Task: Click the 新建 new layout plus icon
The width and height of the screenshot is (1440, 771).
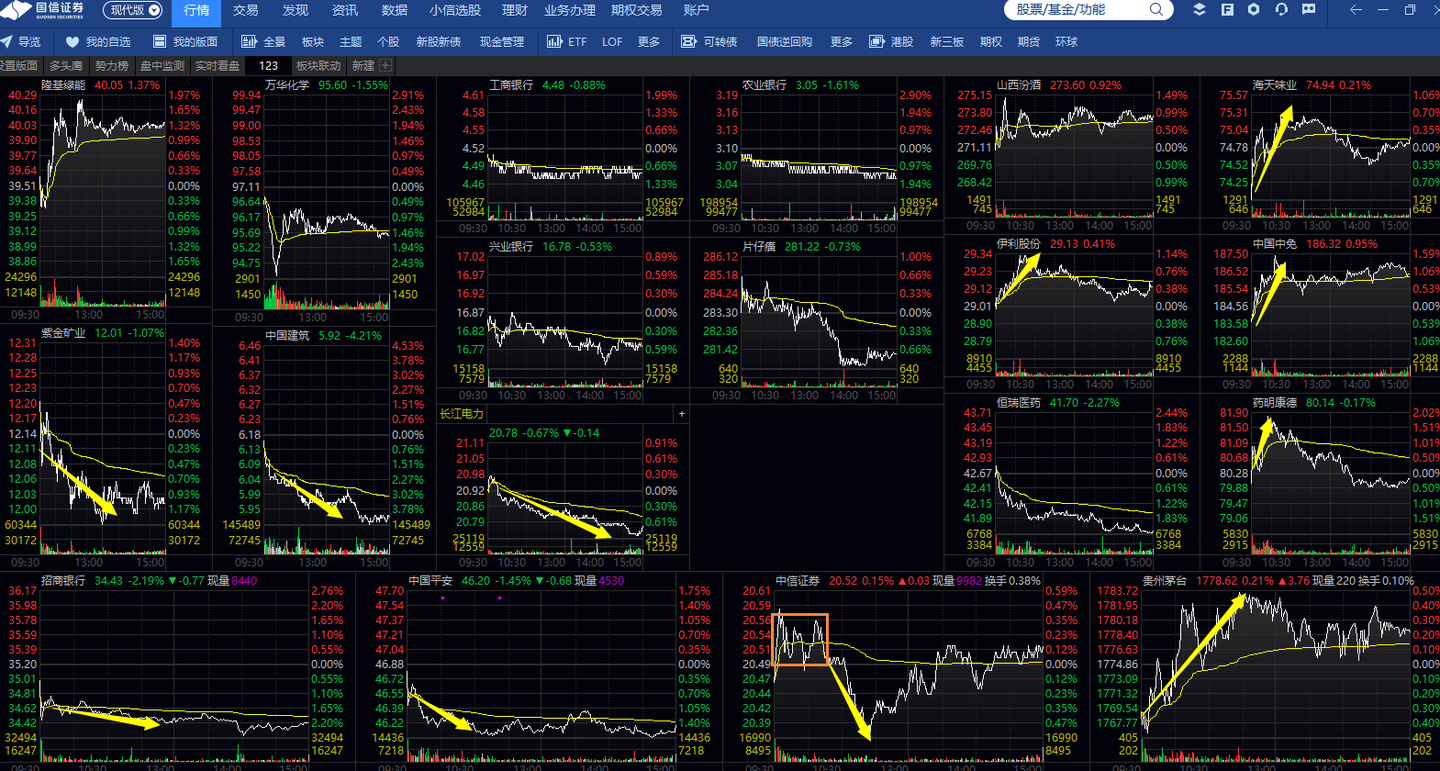Action: [386, 65]
